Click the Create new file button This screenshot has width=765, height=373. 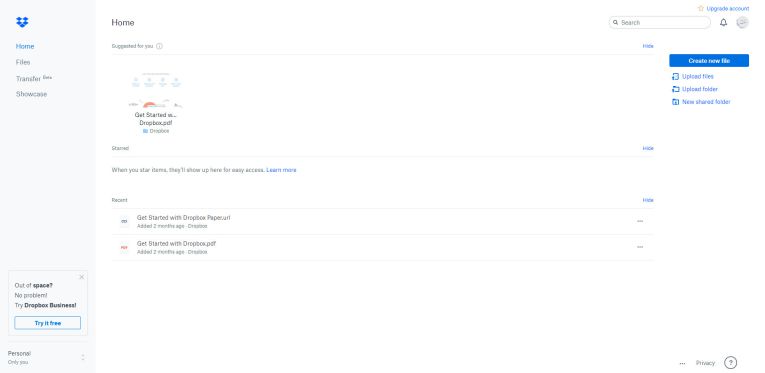tap(708, 60)
